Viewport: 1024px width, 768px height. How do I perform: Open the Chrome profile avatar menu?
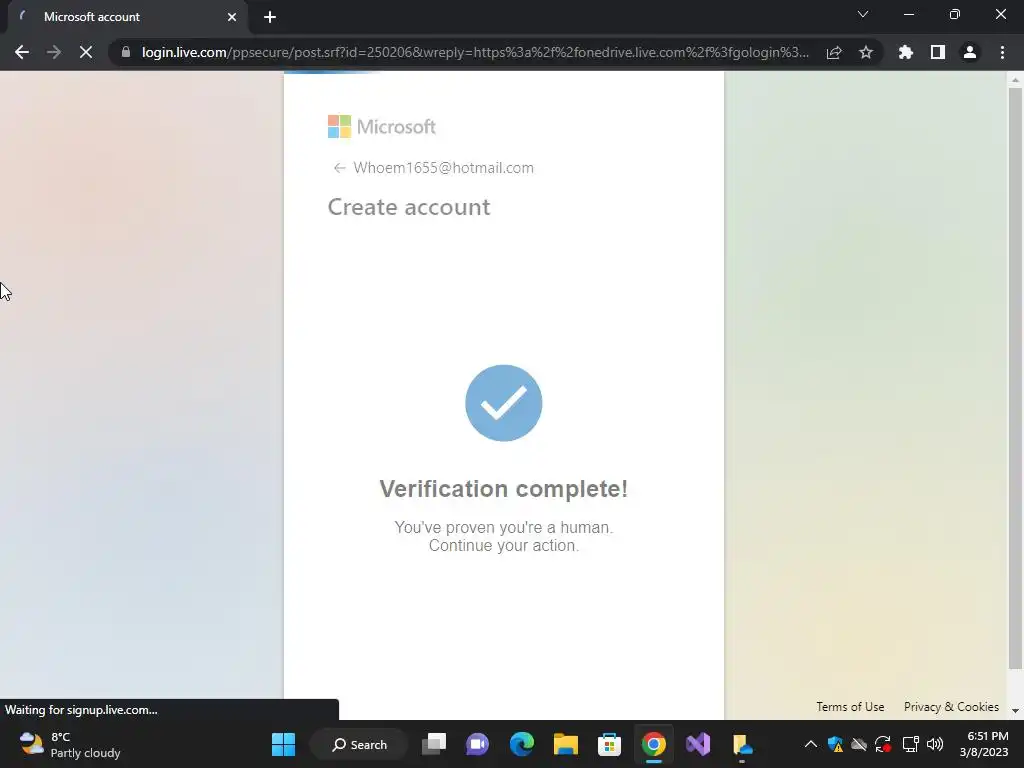click(x=970, y=52)
